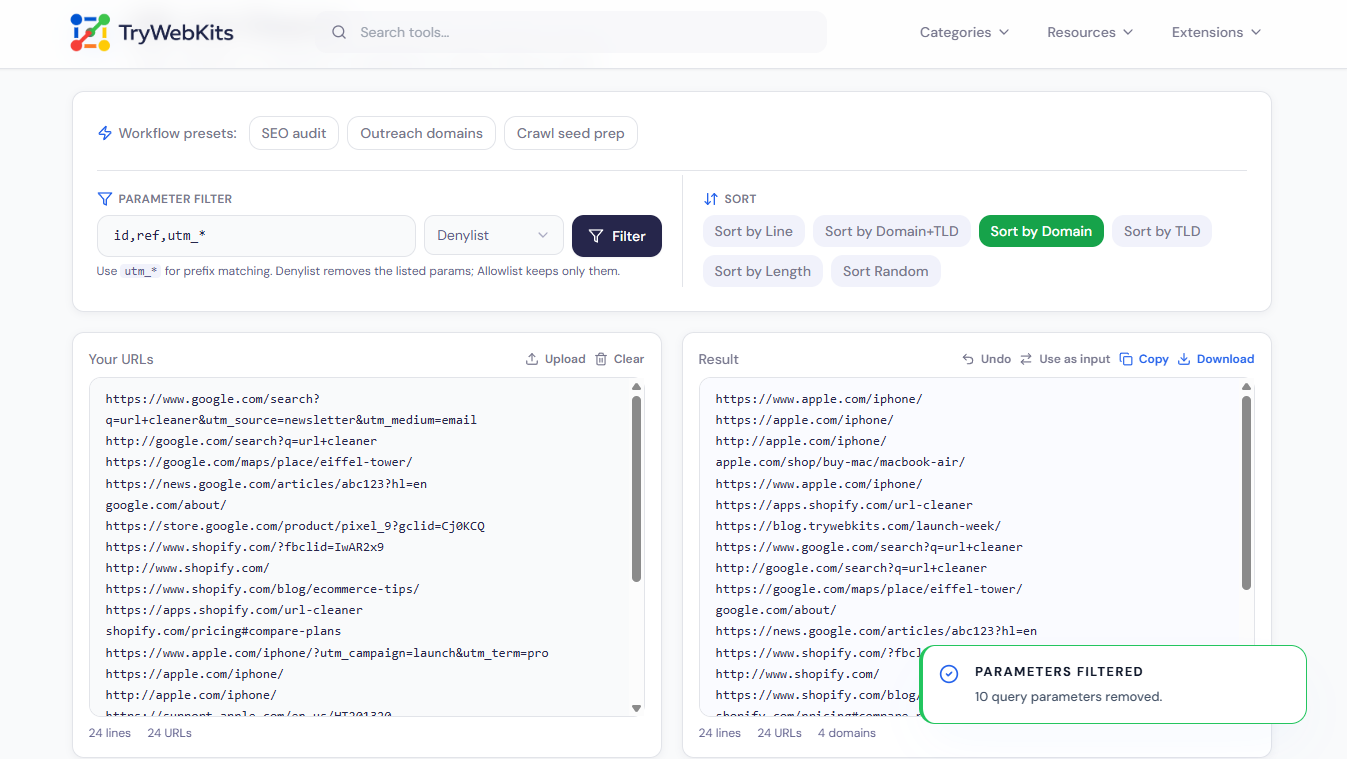Click the parameter filter field with id,ref,utm_*
Screen dimensions: 1347x759
256,236
